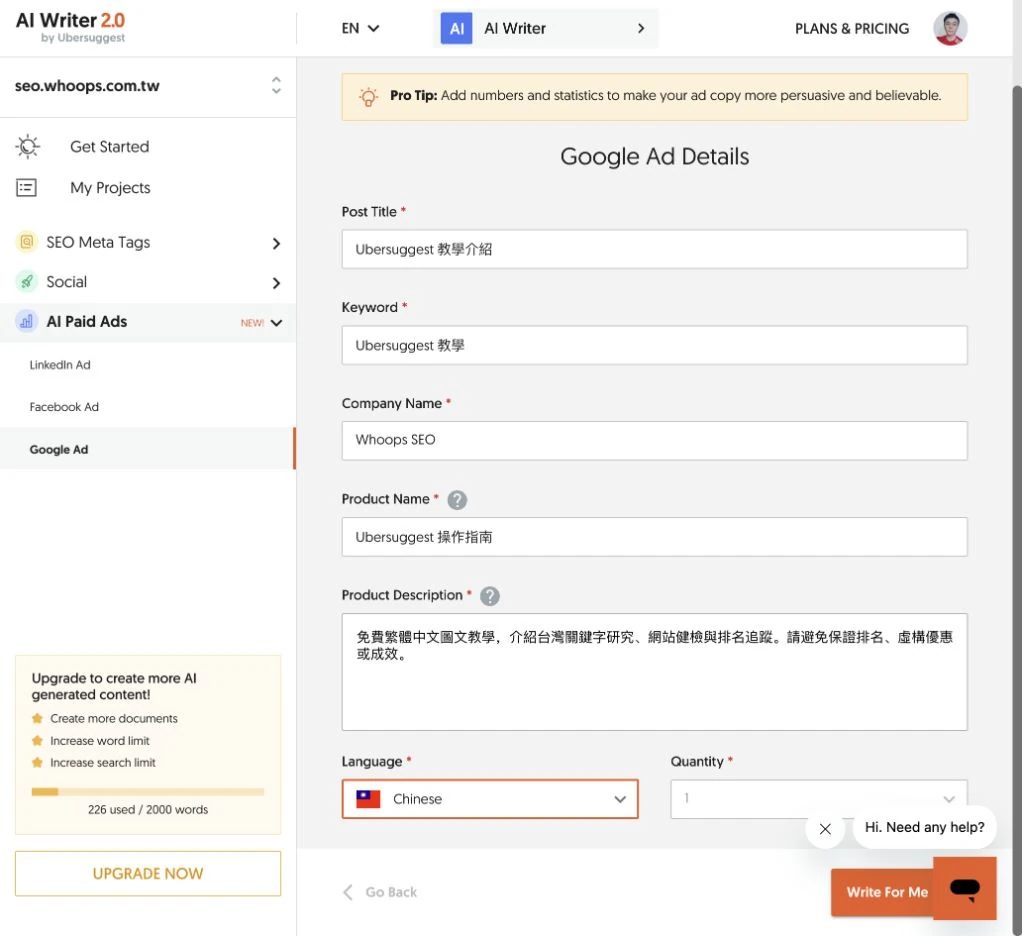Click the Pro Tip lightbulb icon
The height and width of the screenshot is (936, 1022).
368,96
